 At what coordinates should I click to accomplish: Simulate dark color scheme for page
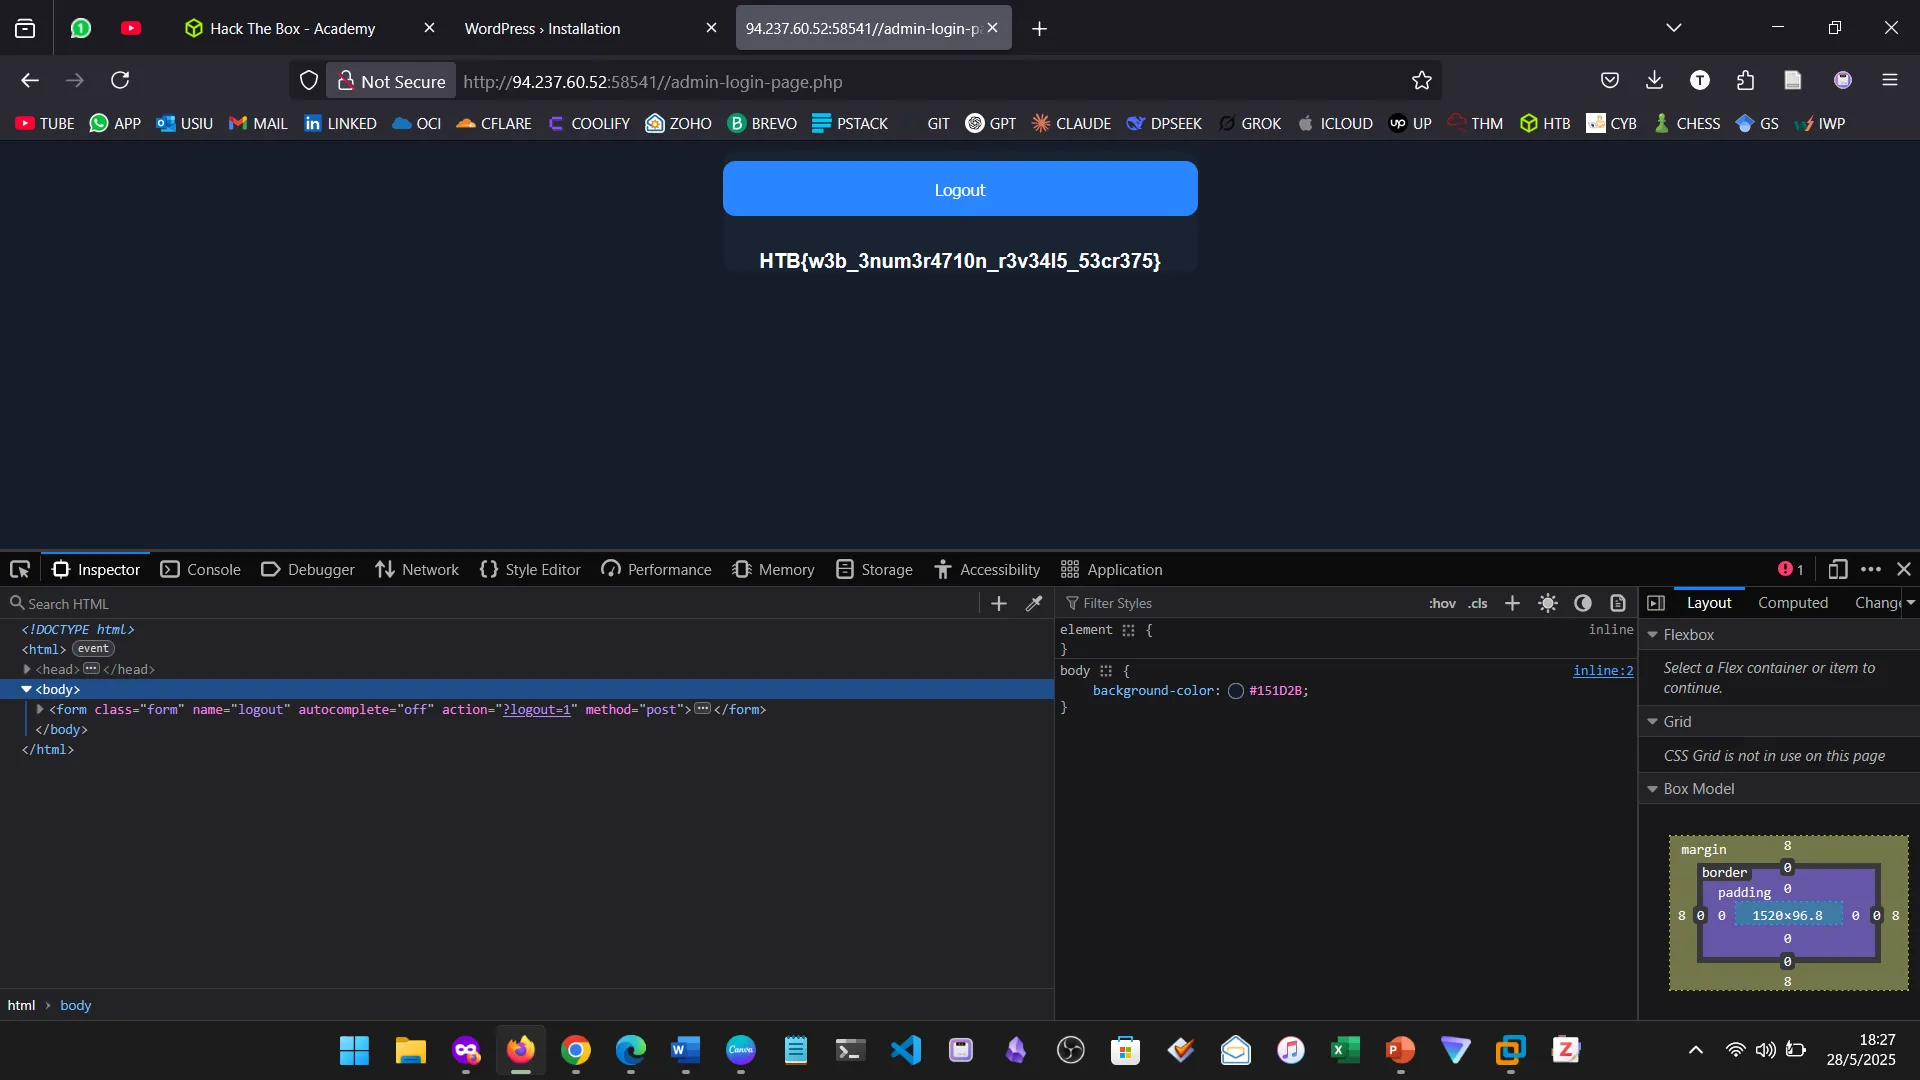coord(1583,603)
